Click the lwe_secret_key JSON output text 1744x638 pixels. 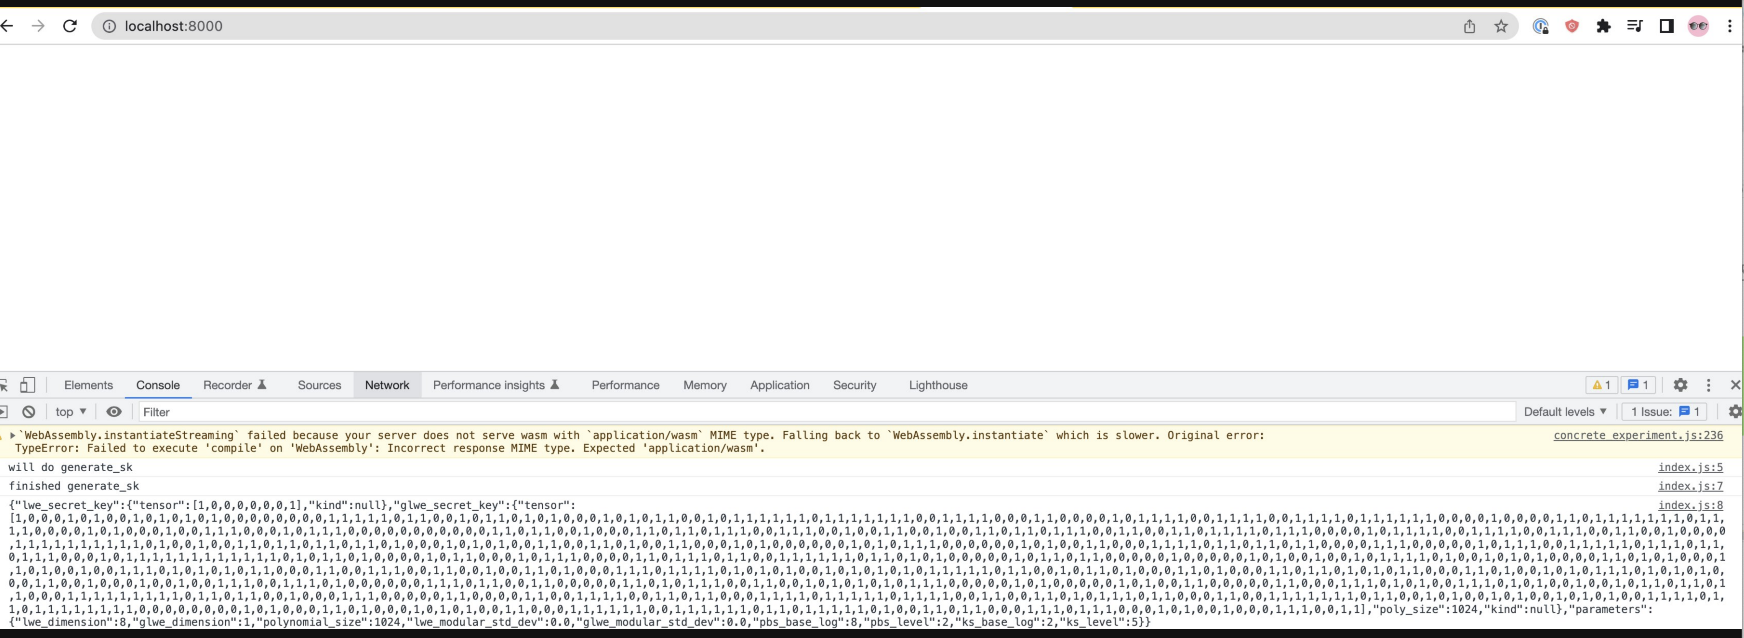click(x=866, y=564)
